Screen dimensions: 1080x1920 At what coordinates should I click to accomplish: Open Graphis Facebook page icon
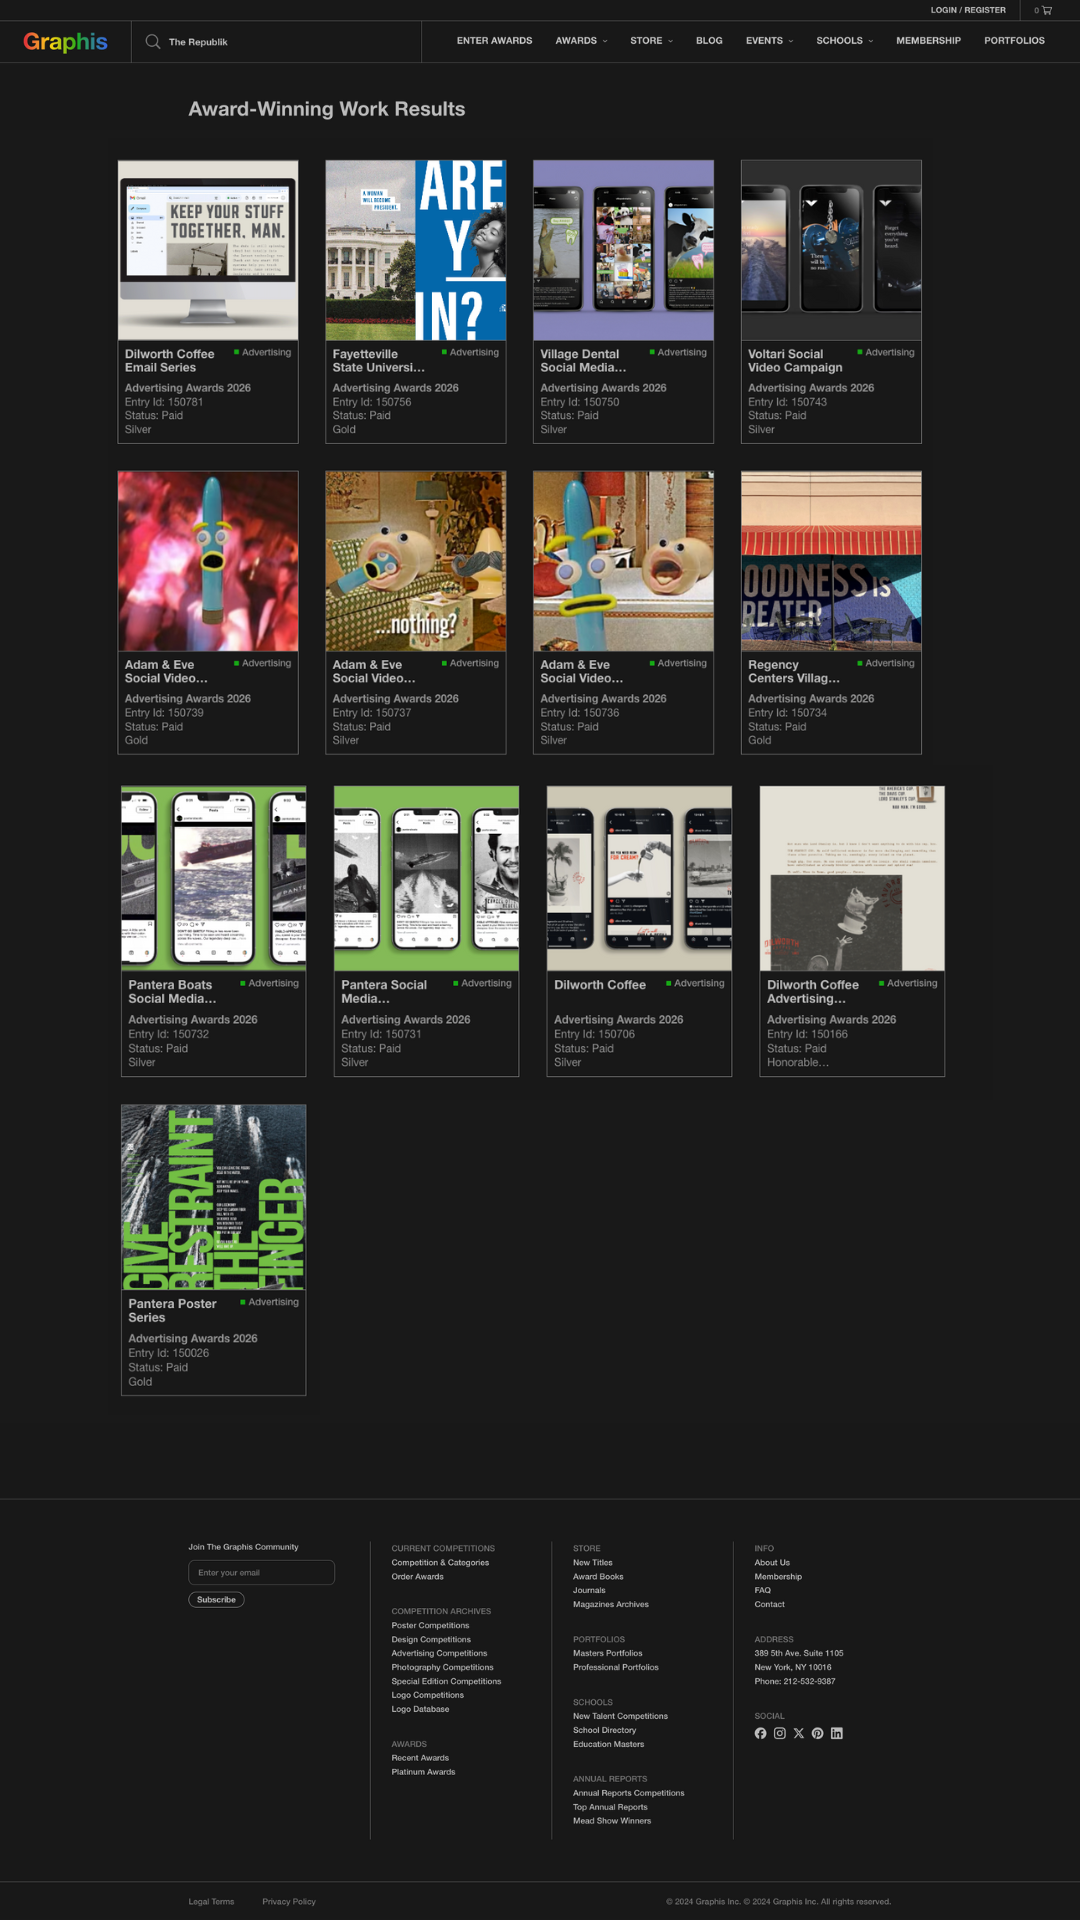tap(760, 1733)
